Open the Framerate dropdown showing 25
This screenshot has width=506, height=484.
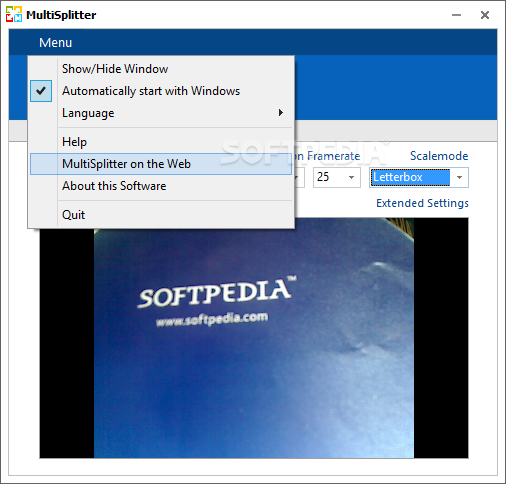tap(337, 177)
